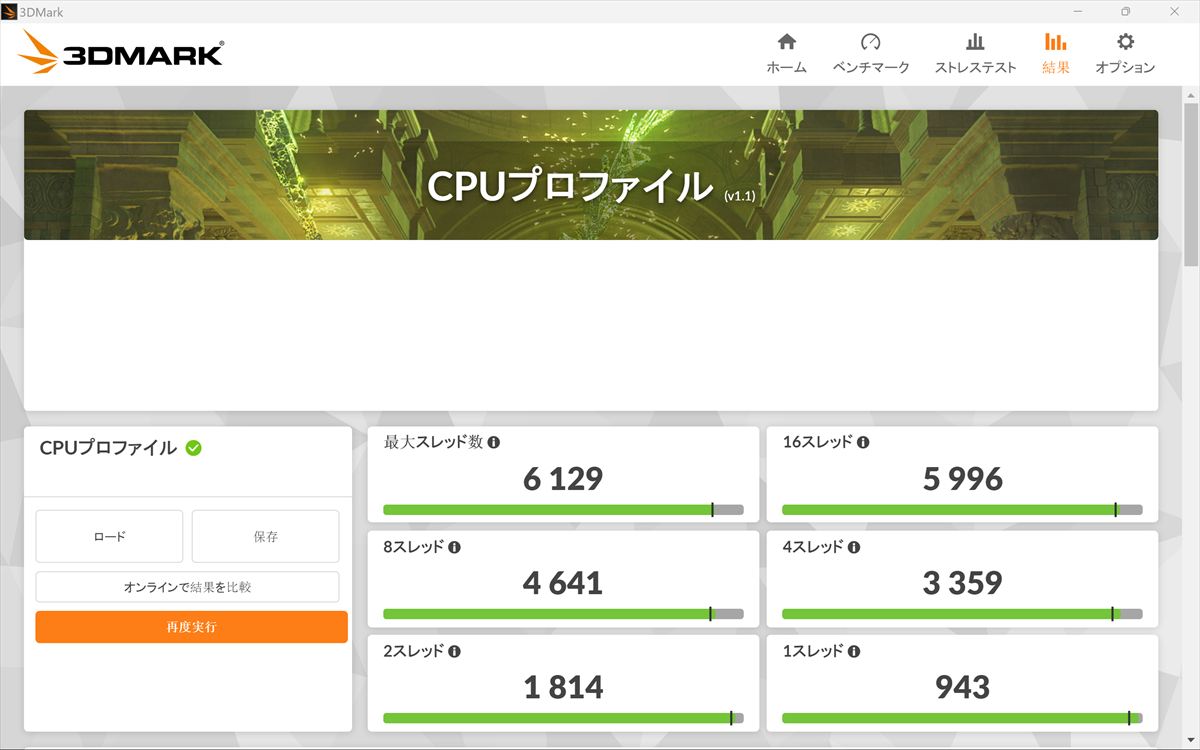Click the 5 996 score value
This screenshot has width=1200, height=750.
962,478
